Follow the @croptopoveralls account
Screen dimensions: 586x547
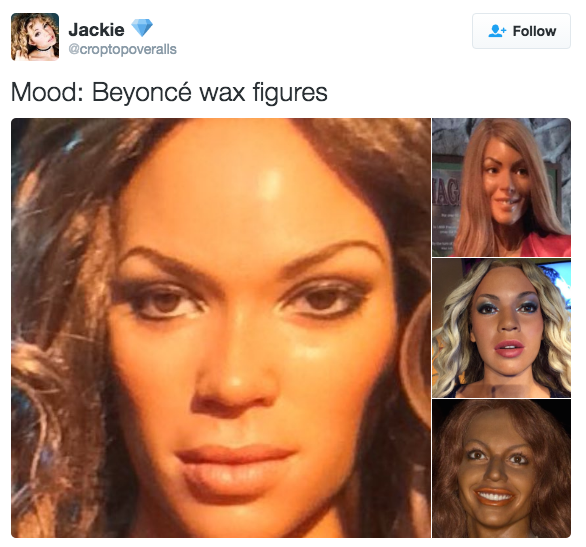coord(521,31)
